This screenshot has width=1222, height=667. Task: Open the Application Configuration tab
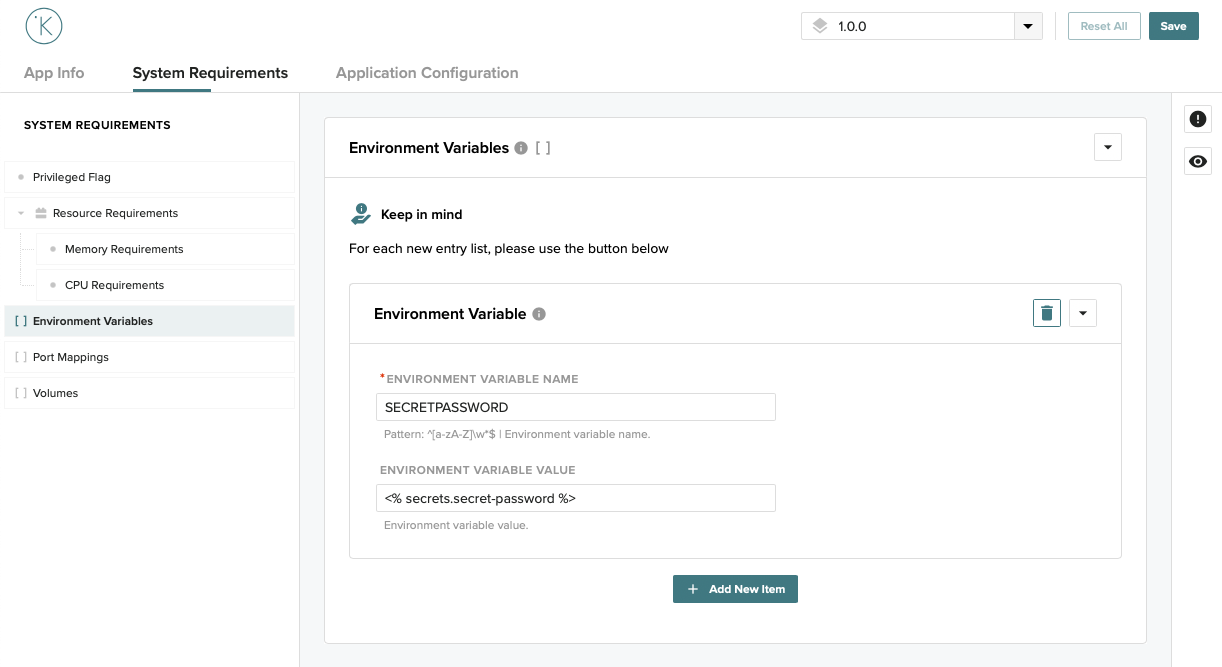[x=427, y=73]
